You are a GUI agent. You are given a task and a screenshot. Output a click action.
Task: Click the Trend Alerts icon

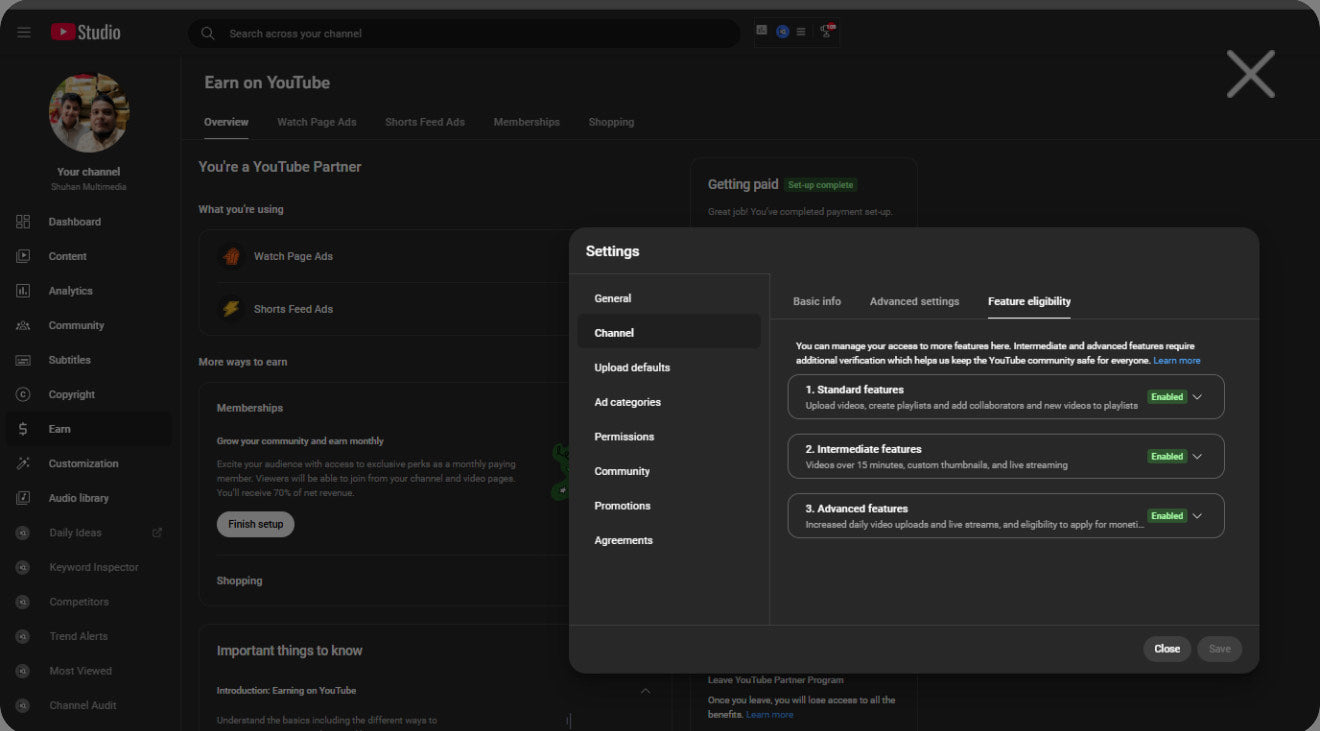(x=23, y=636)
